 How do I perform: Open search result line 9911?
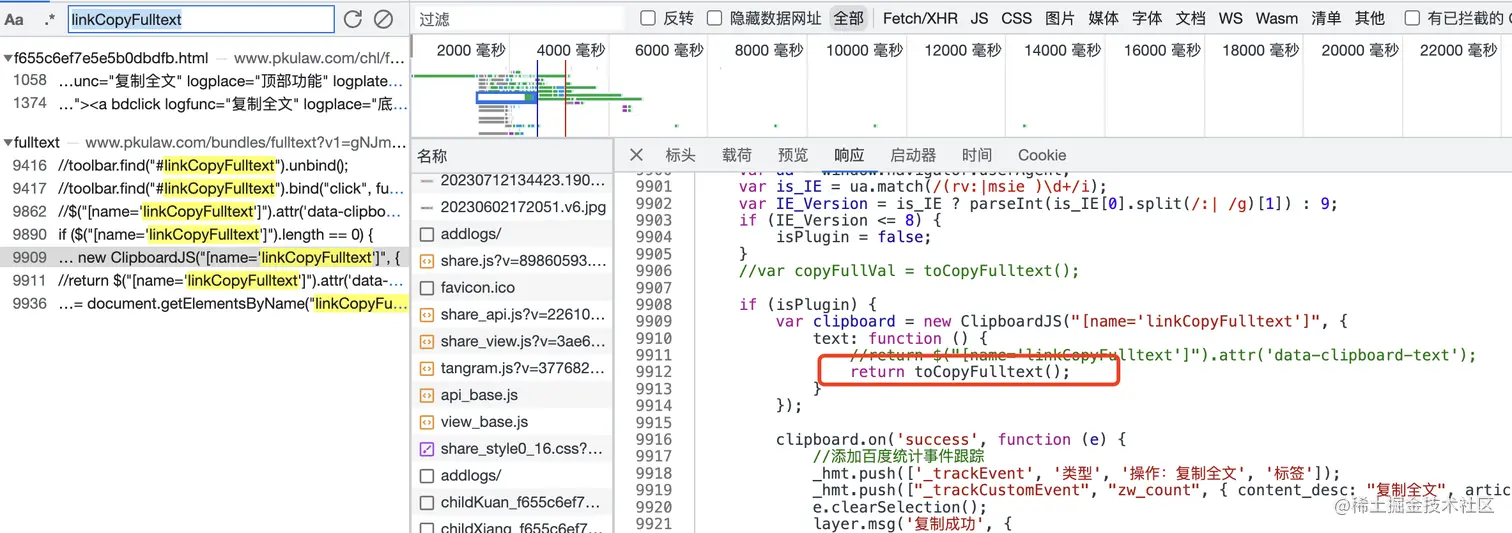205,281
